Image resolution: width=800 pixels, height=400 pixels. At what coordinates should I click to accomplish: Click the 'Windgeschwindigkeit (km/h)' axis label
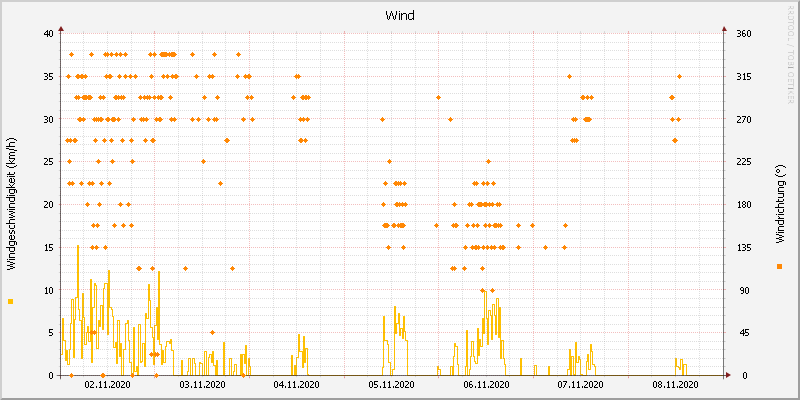coord(12,204)
